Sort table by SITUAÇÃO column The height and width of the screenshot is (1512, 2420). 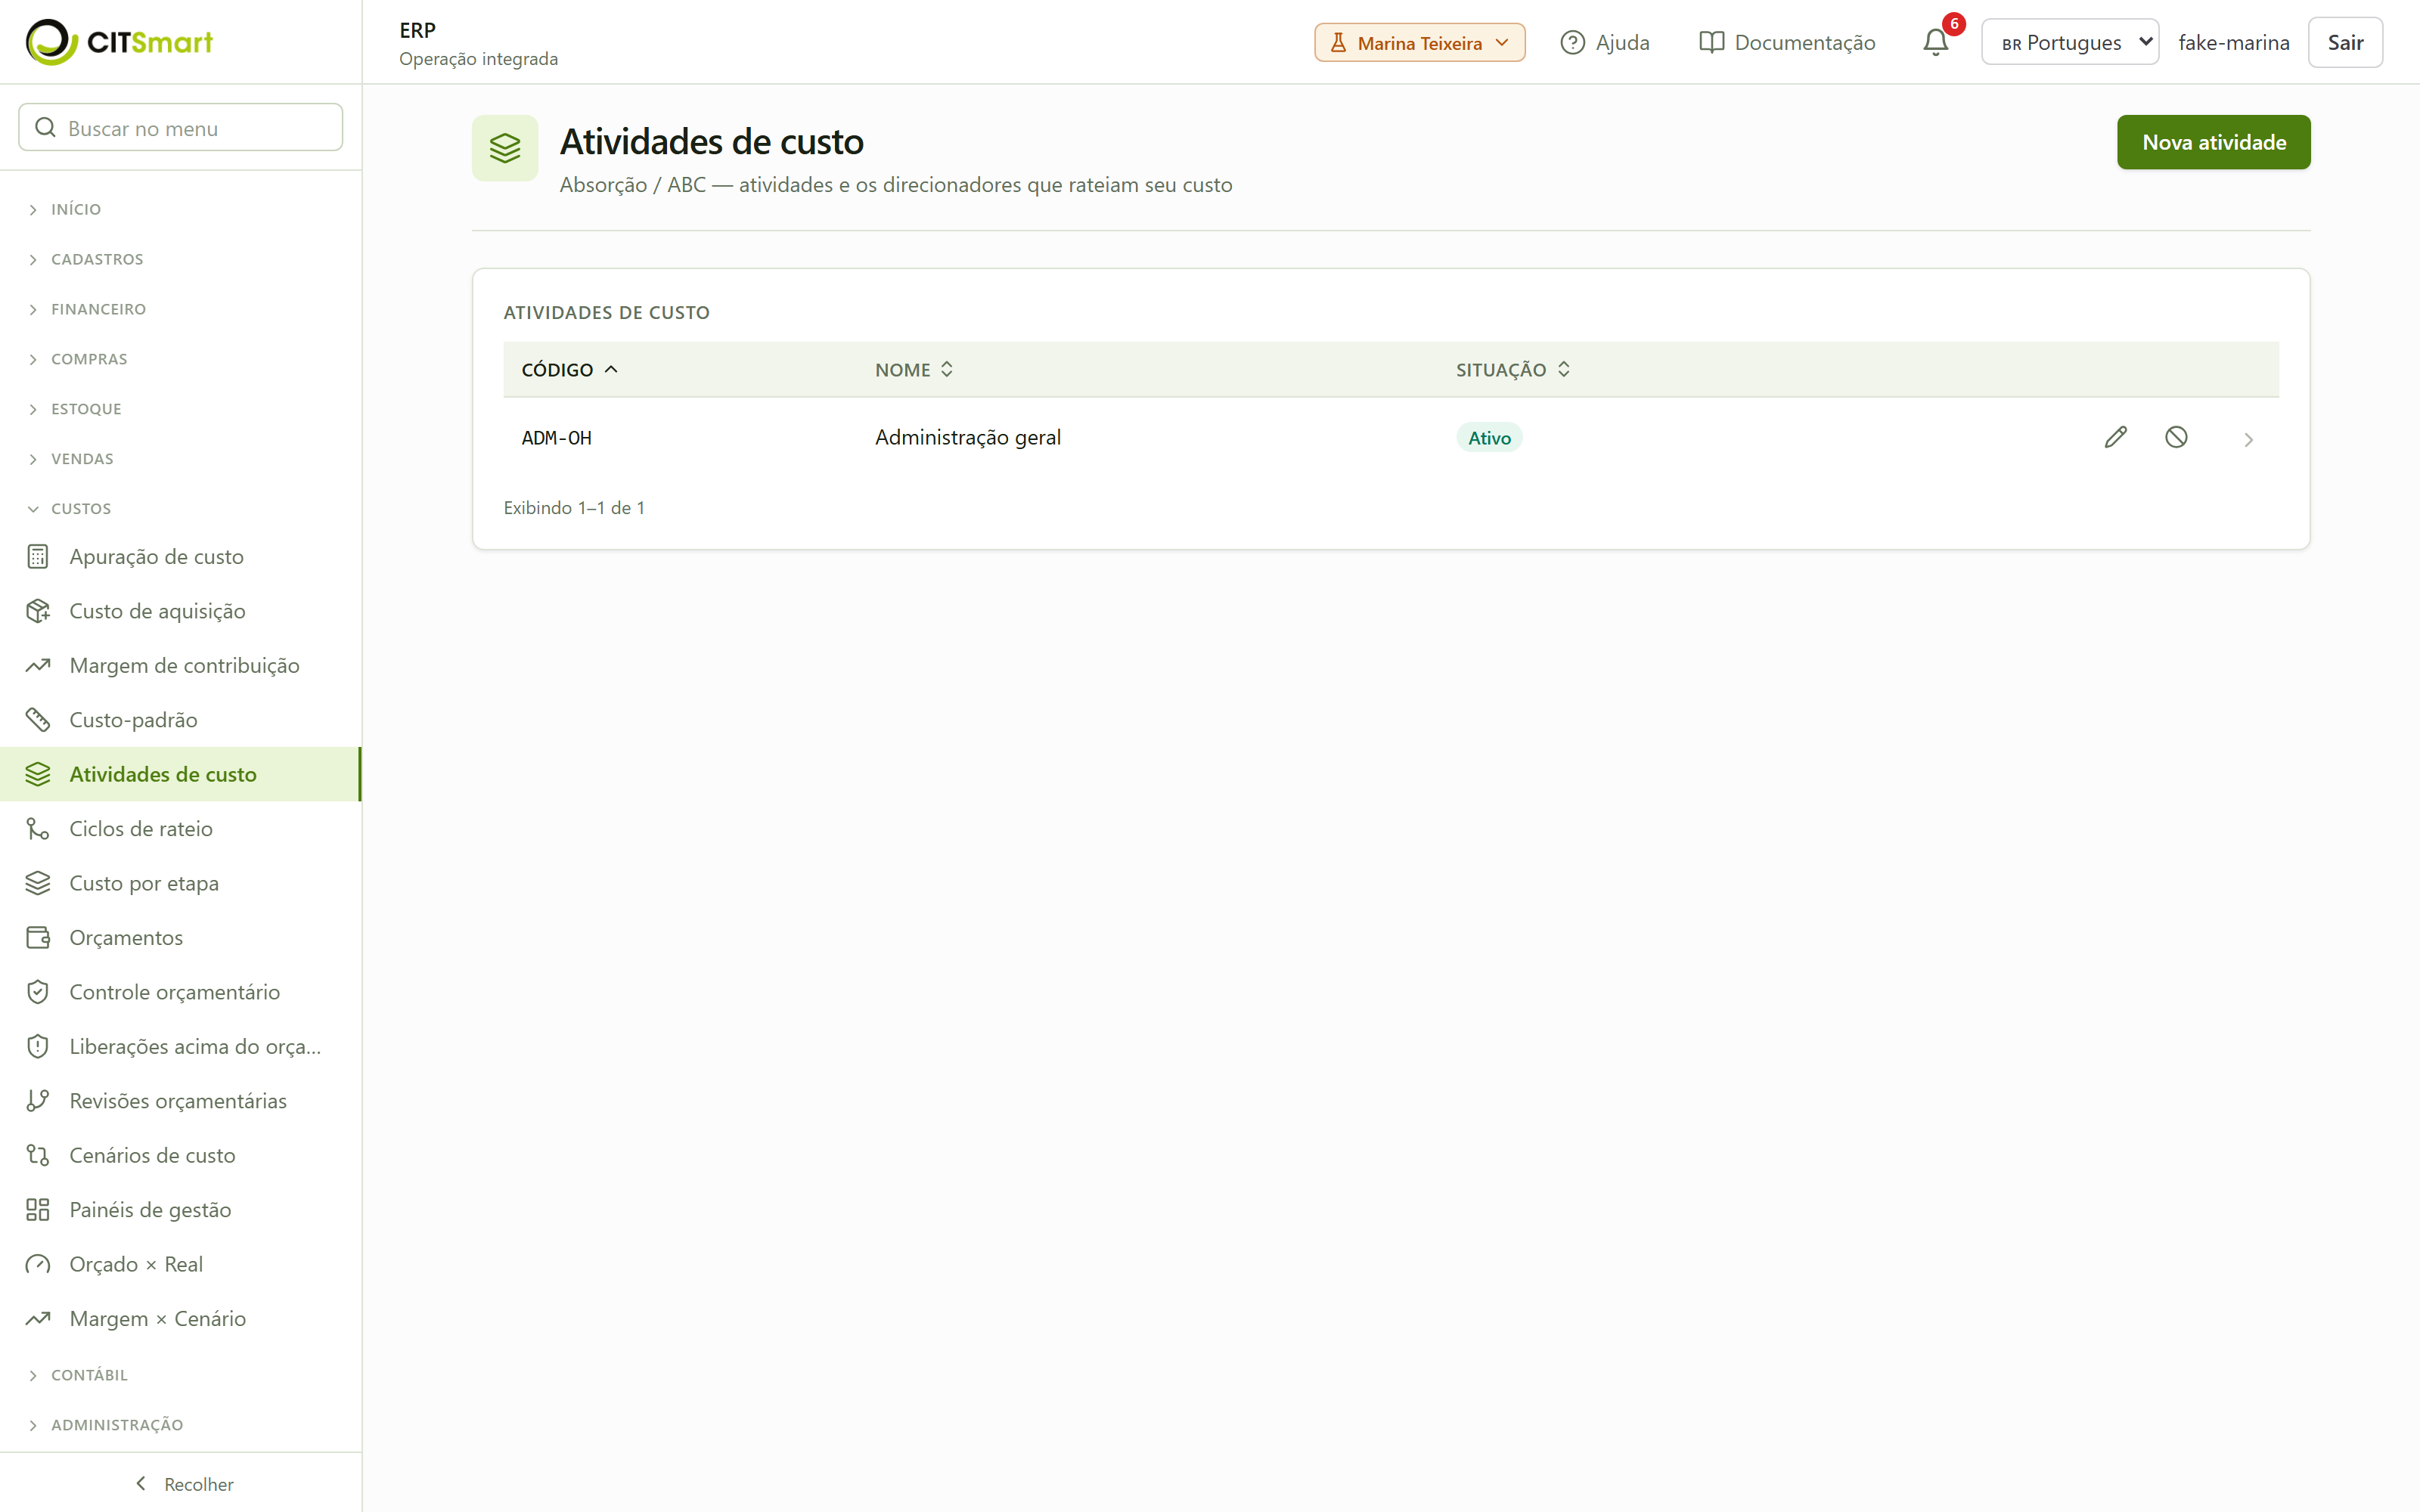point(1513,370)
